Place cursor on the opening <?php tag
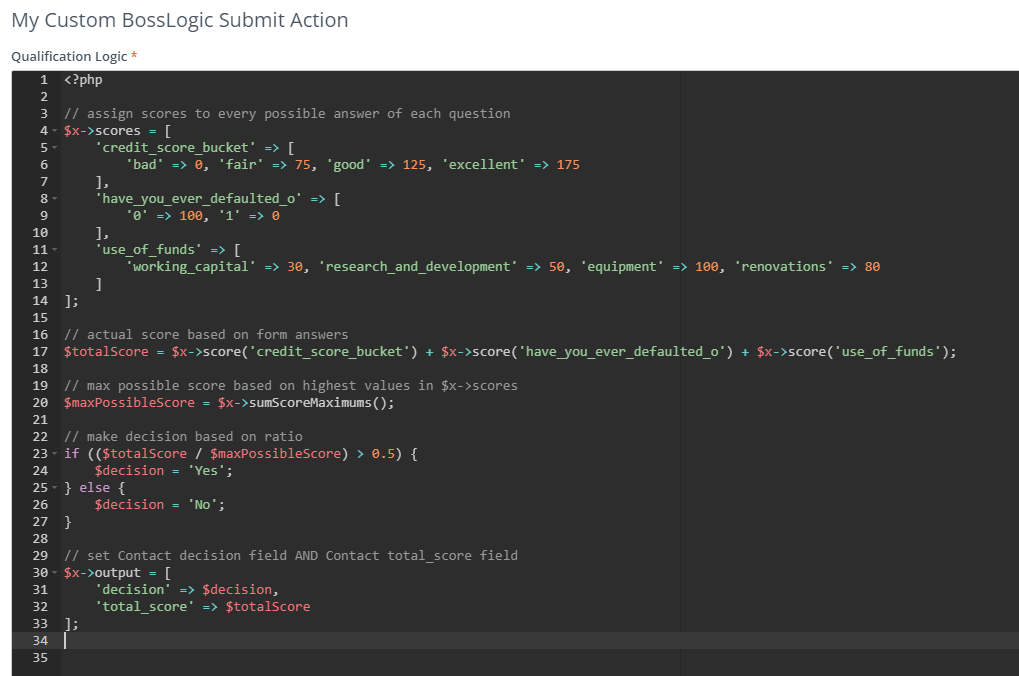 click(83, 80)
